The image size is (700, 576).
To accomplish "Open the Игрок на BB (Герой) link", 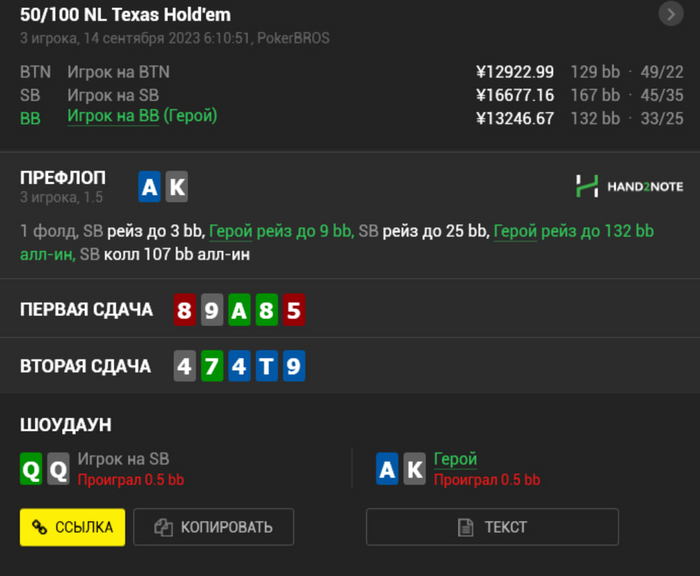I will (142, 116).
